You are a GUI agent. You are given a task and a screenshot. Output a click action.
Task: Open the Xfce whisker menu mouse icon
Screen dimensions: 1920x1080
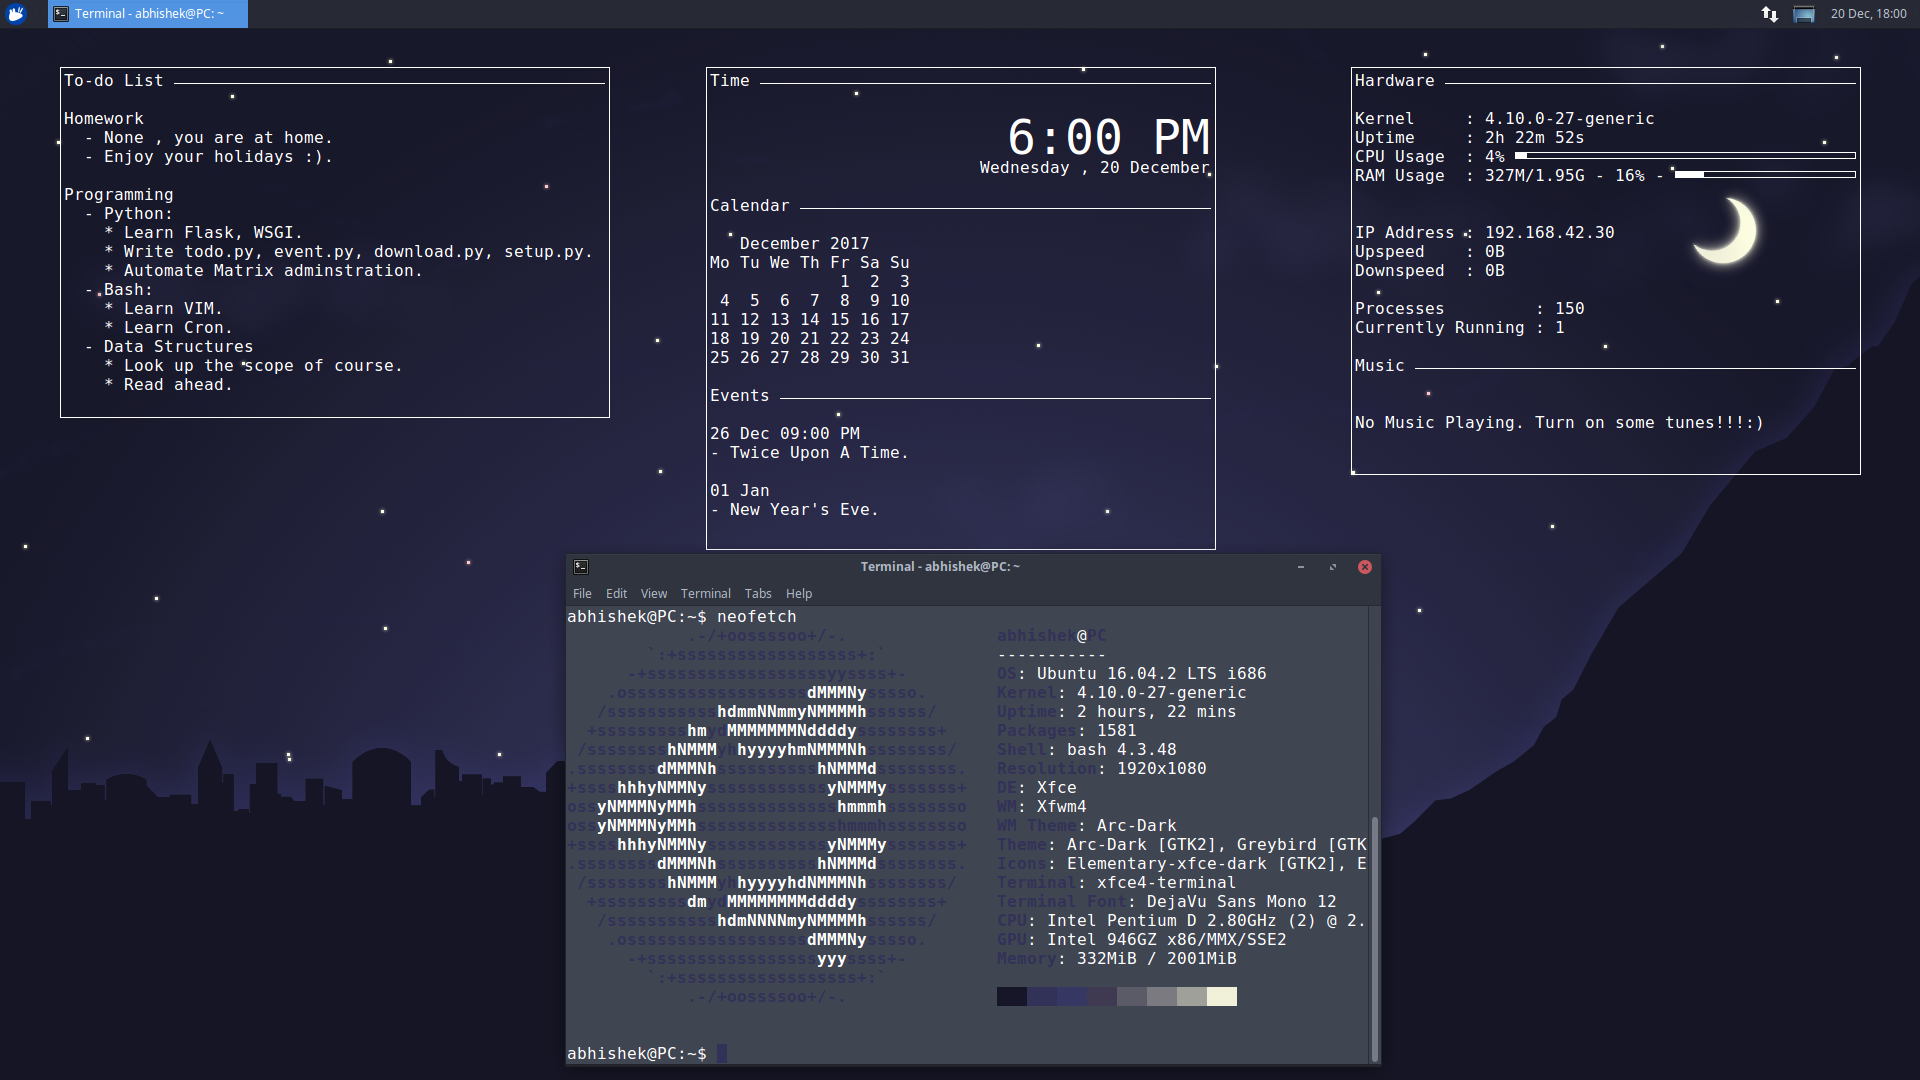point(15,14)
